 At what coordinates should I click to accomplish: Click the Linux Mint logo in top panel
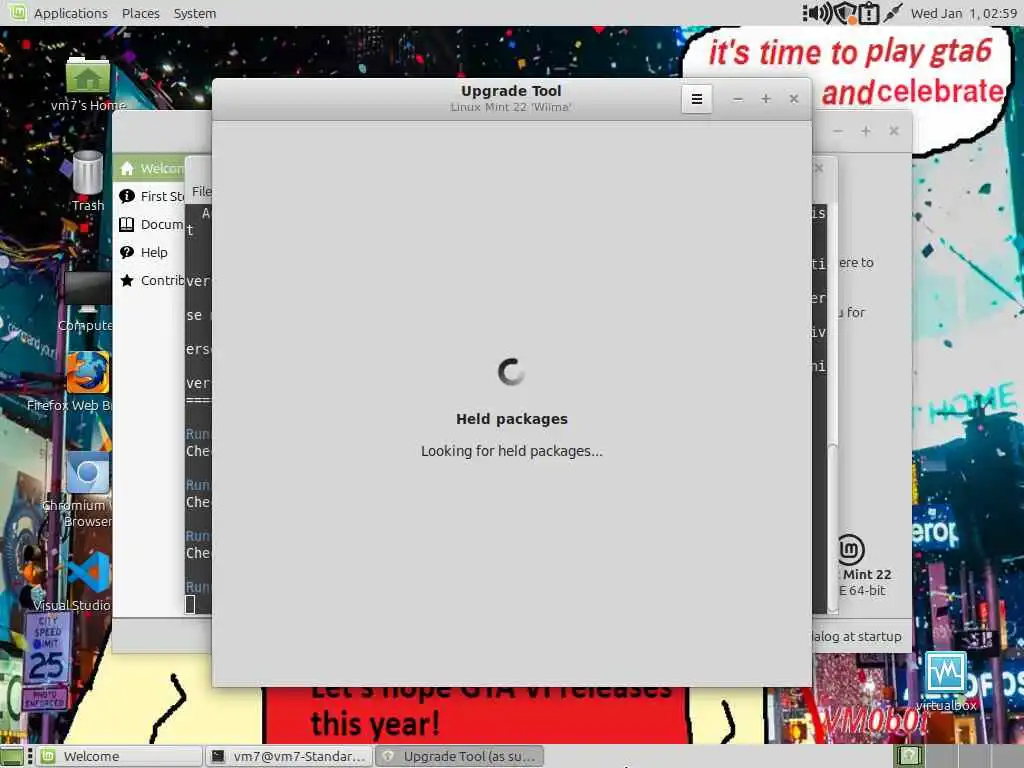point(17,12)
